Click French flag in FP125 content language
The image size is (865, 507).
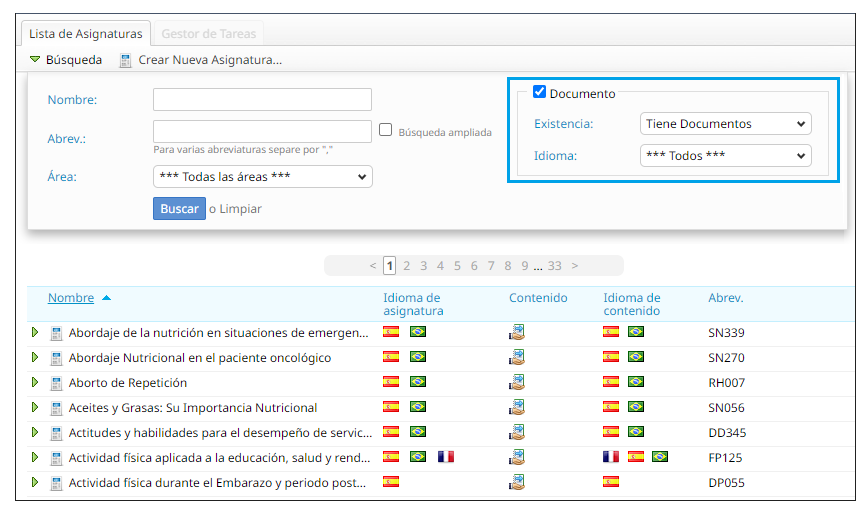click(x=611, y=456)
